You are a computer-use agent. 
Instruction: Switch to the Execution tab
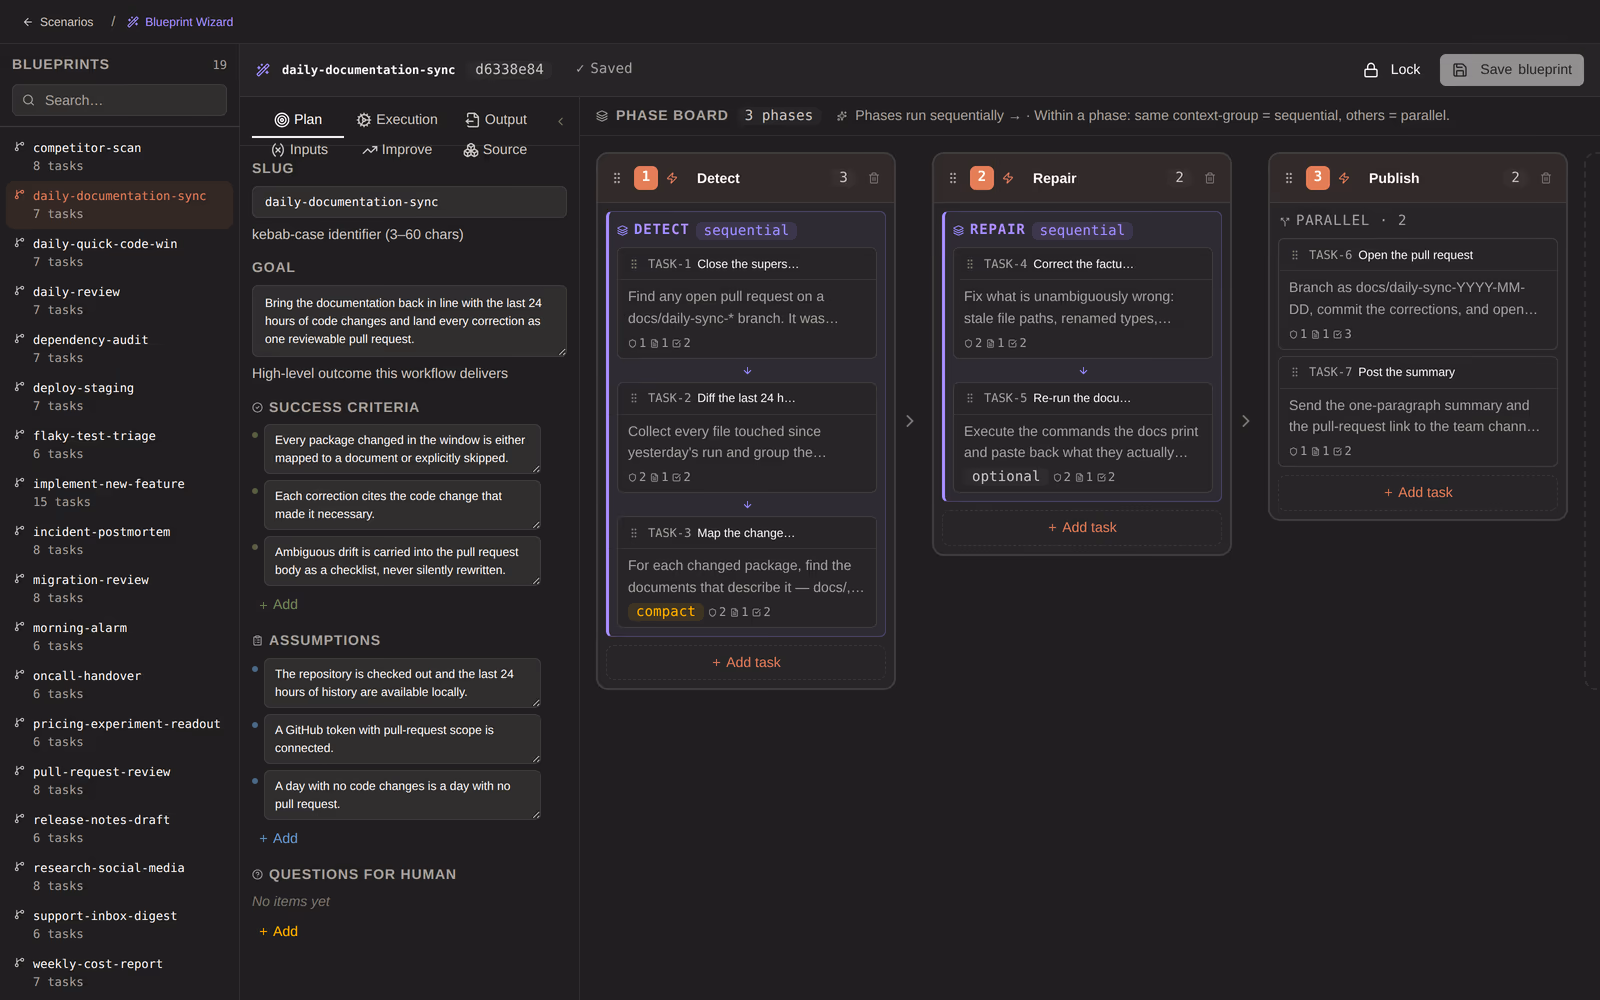397,119
